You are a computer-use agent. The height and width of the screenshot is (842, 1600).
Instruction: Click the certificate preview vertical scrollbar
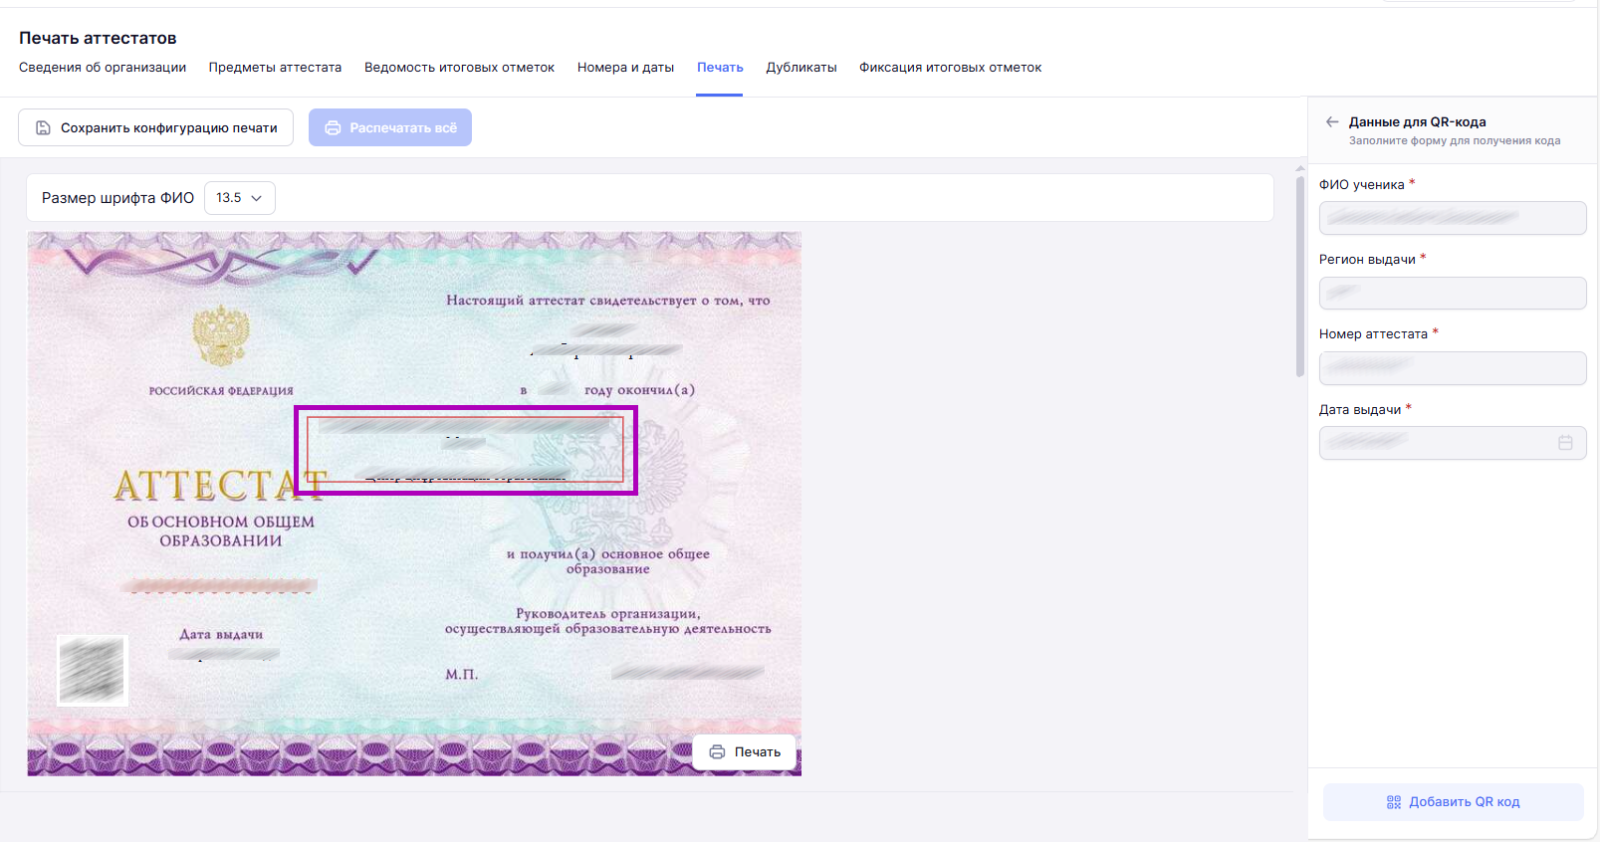pos(1300,275)
